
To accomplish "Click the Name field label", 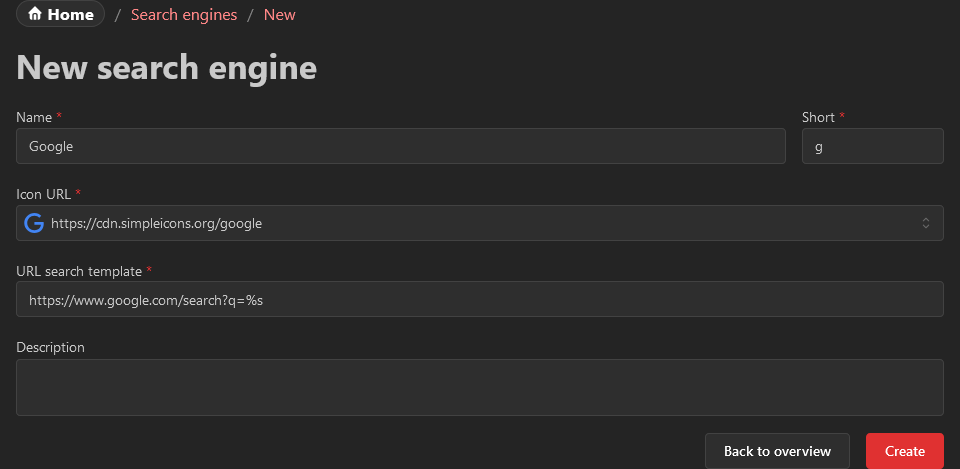I will click(x=35, y=117).
